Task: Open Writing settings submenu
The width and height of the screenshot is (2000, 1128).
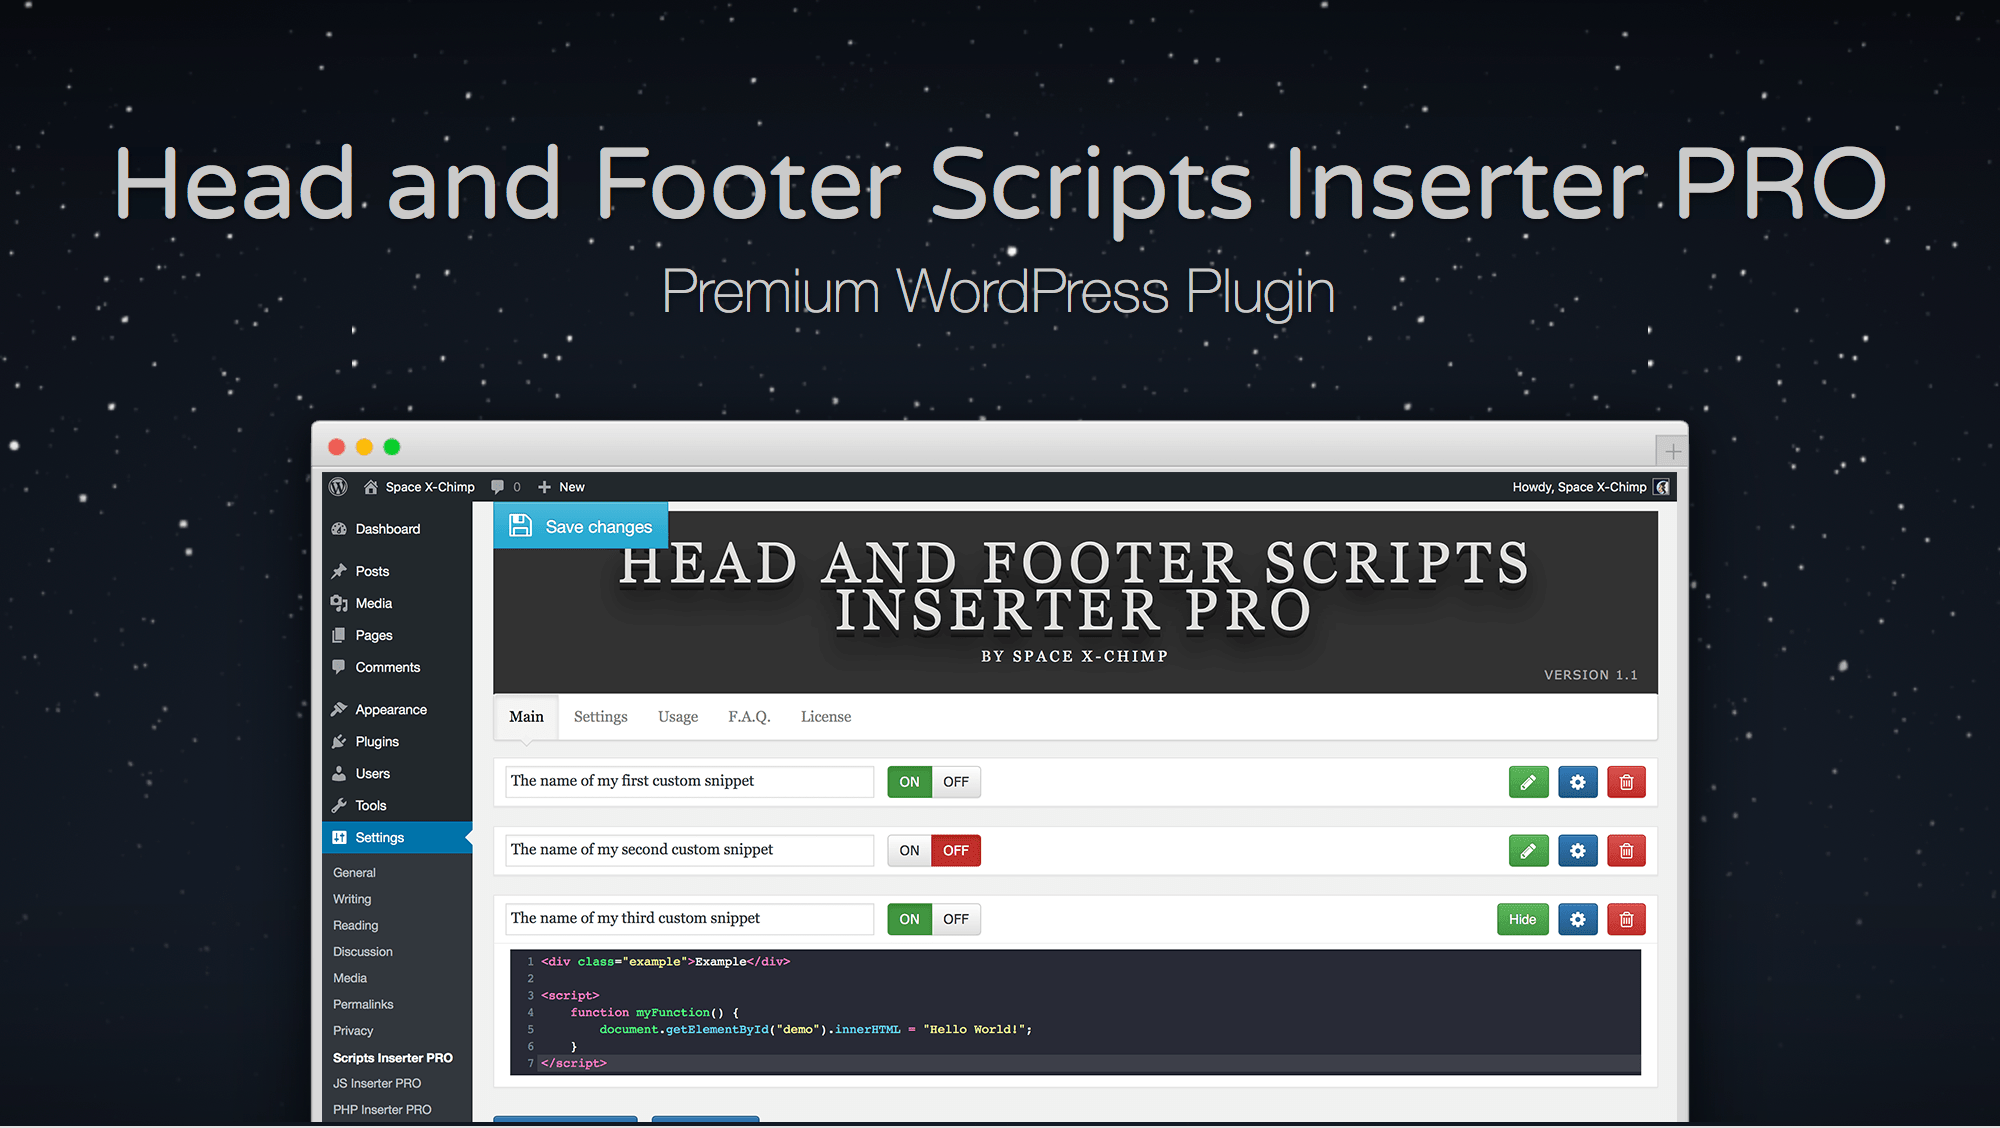Action: coord(352,899)
